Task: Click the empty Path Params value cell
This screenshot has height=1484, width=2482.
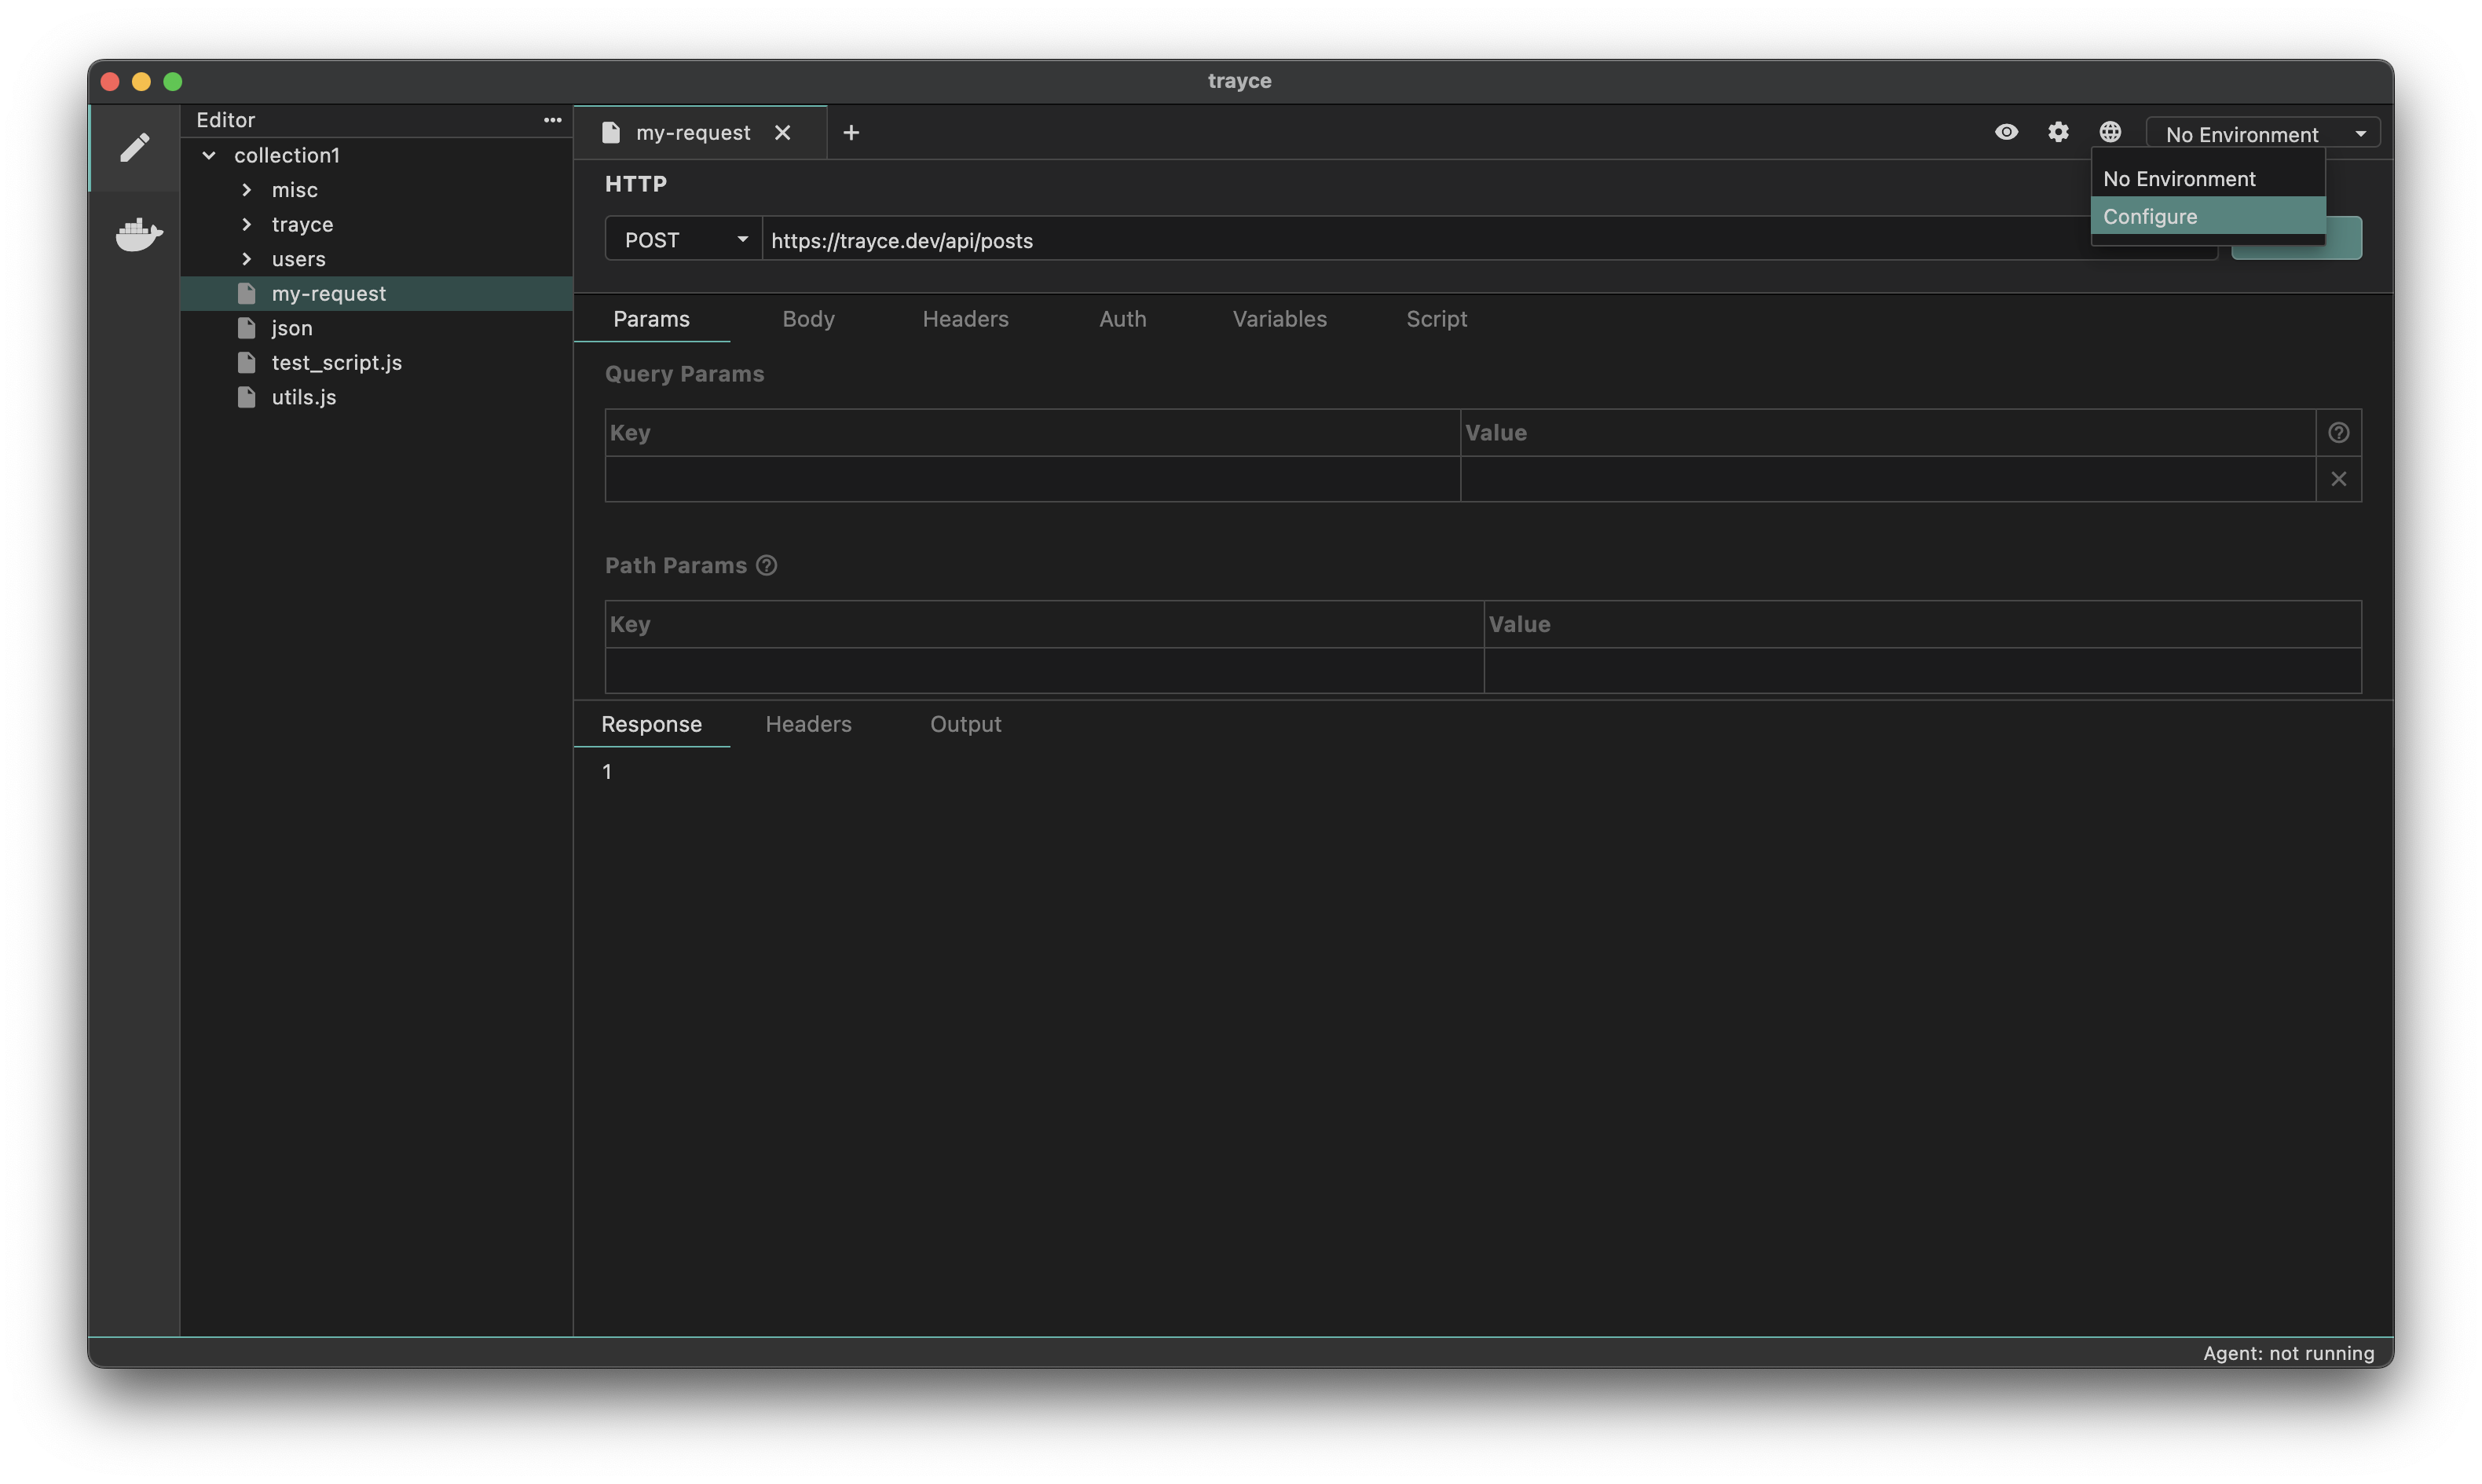Action: click(x=1922, y=671)
